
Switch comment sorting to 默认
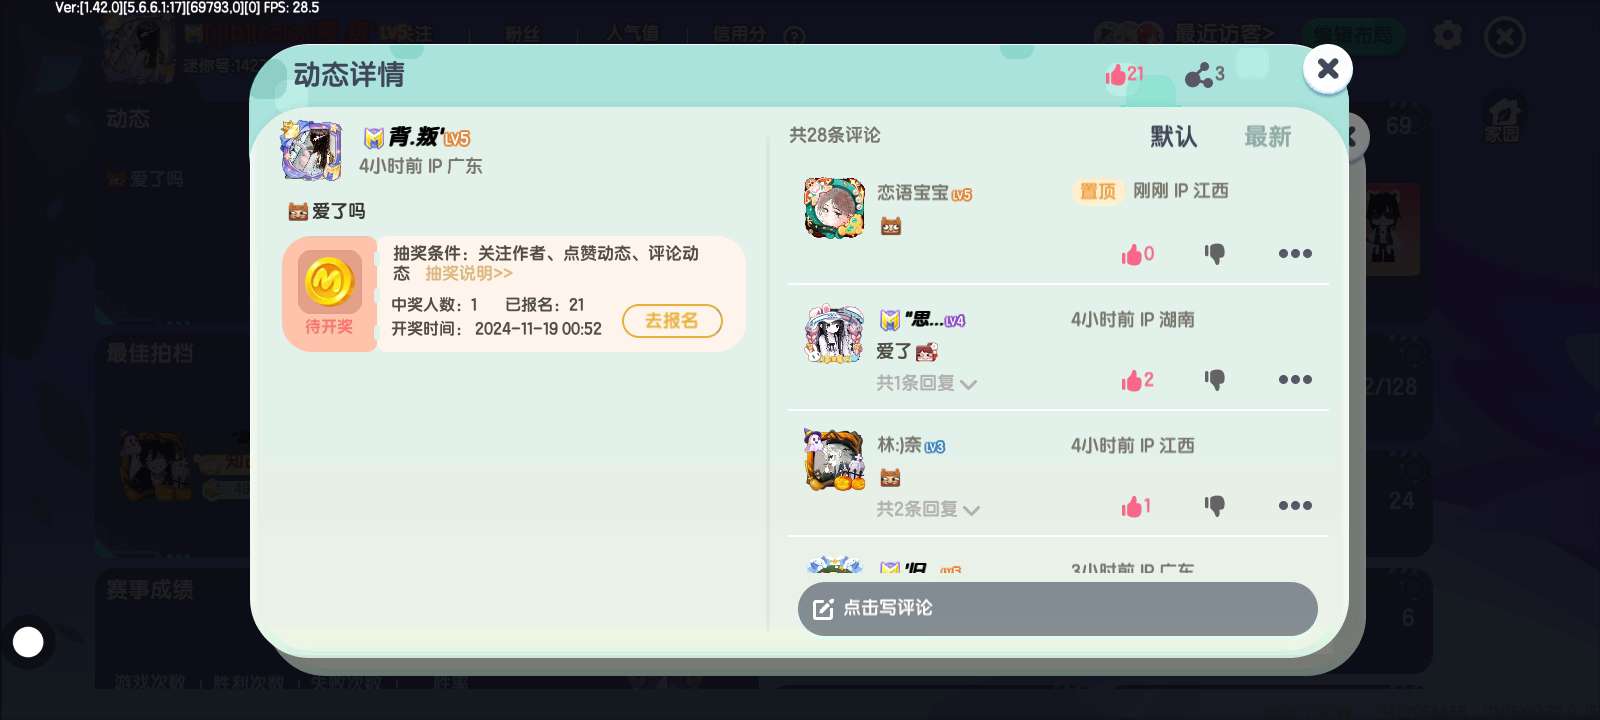tap(1173, 136)
